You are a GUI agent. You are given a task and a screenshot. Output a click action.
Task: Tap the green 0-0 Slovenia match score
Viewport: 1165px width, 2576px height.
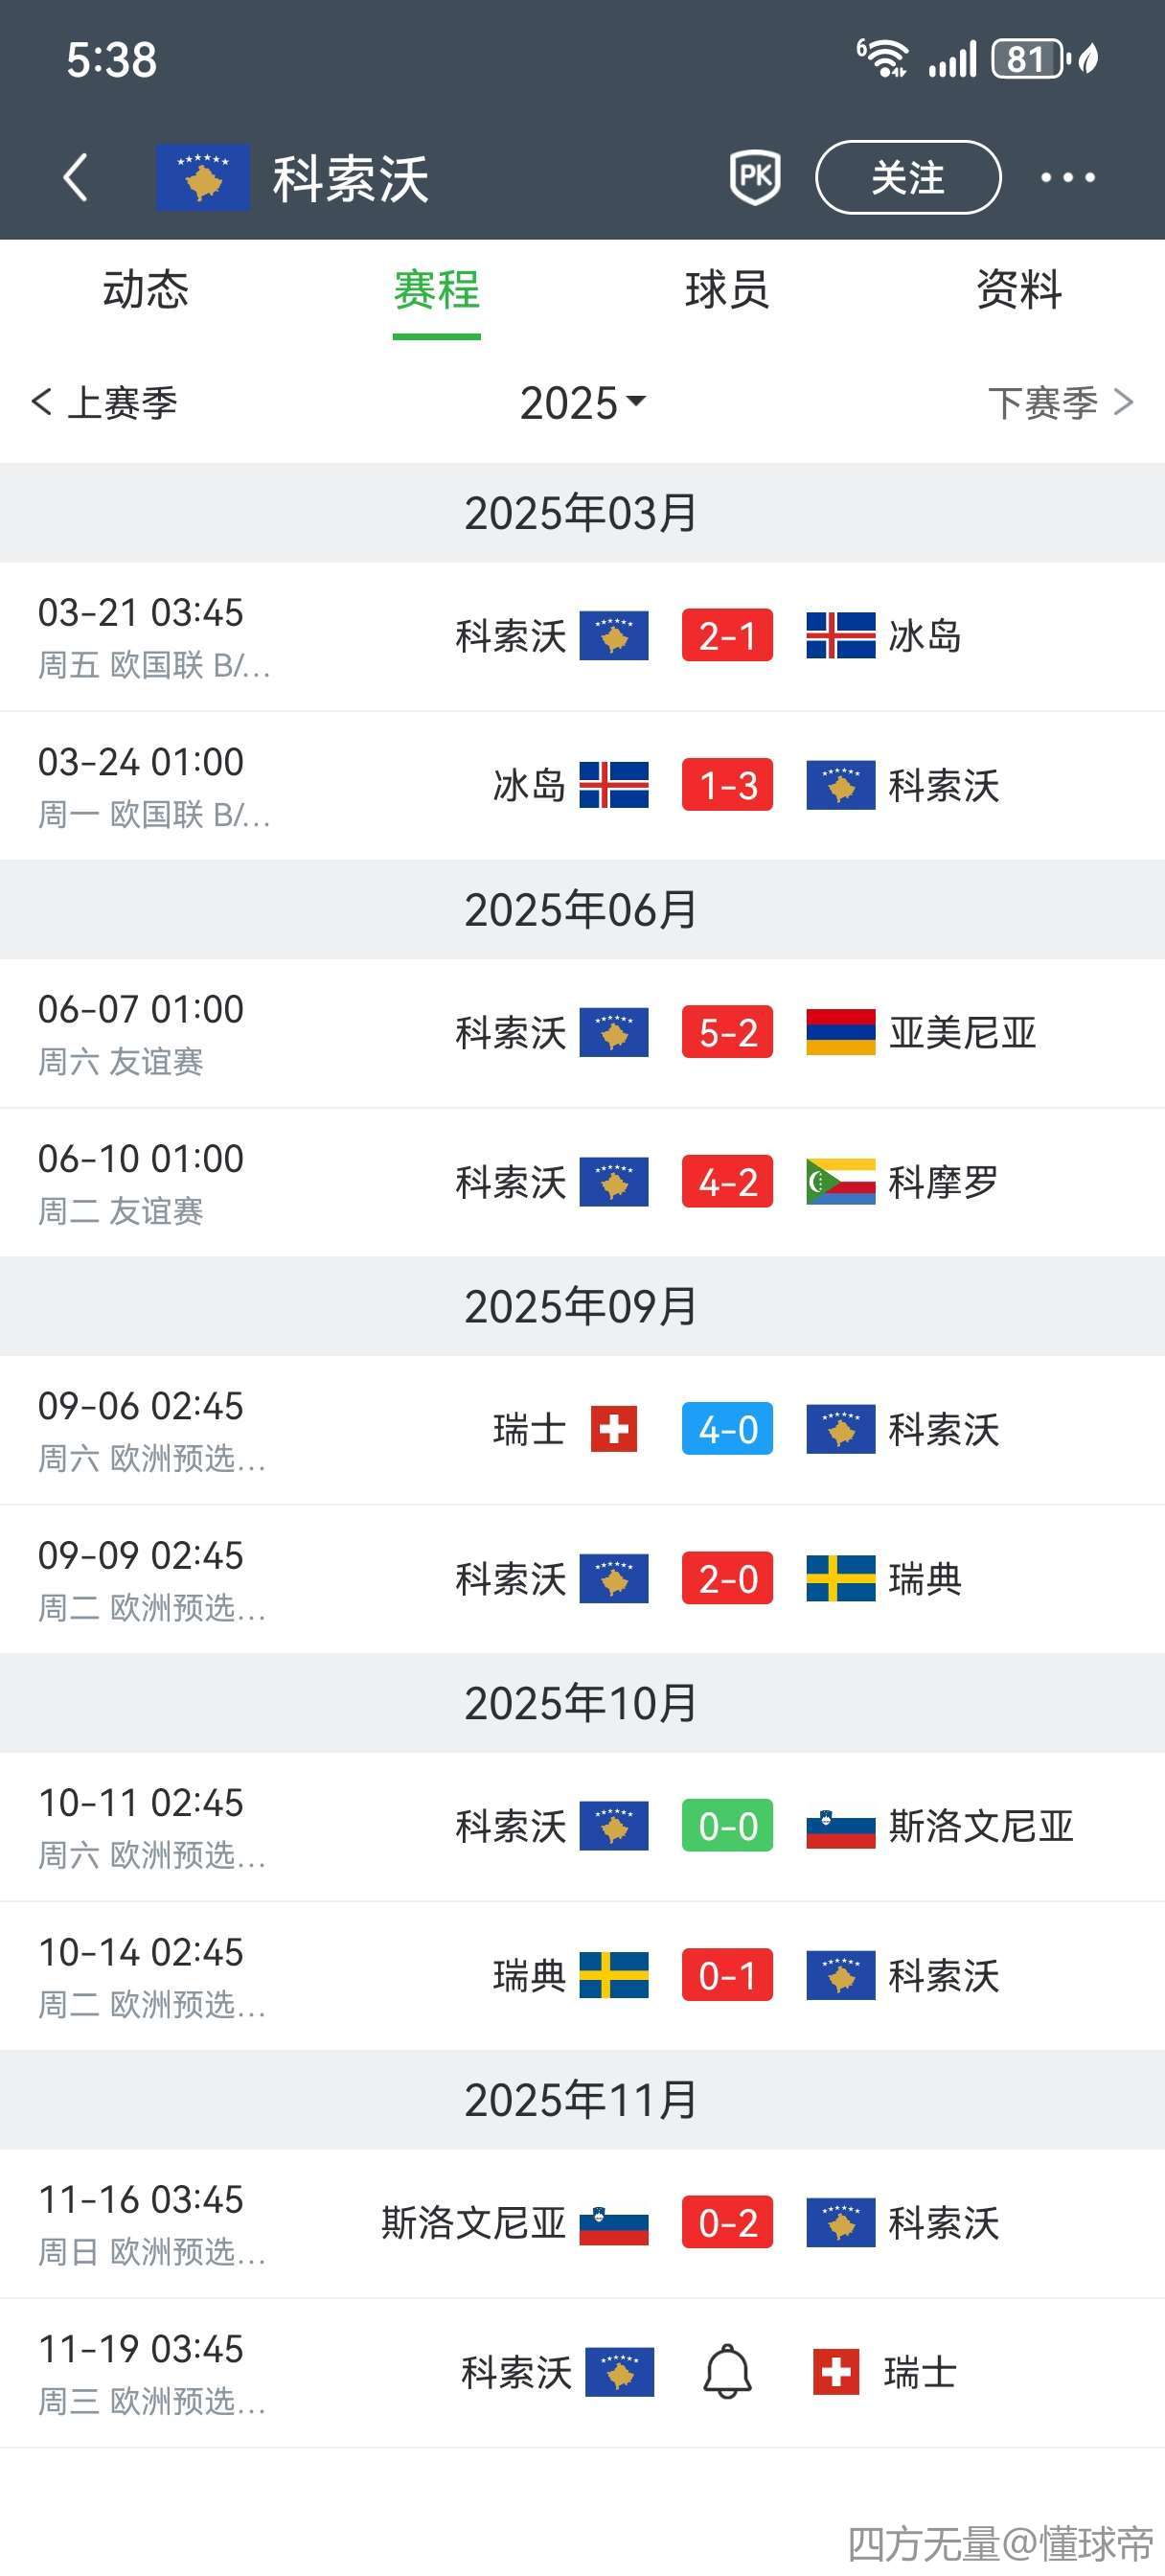[727, 1826]
